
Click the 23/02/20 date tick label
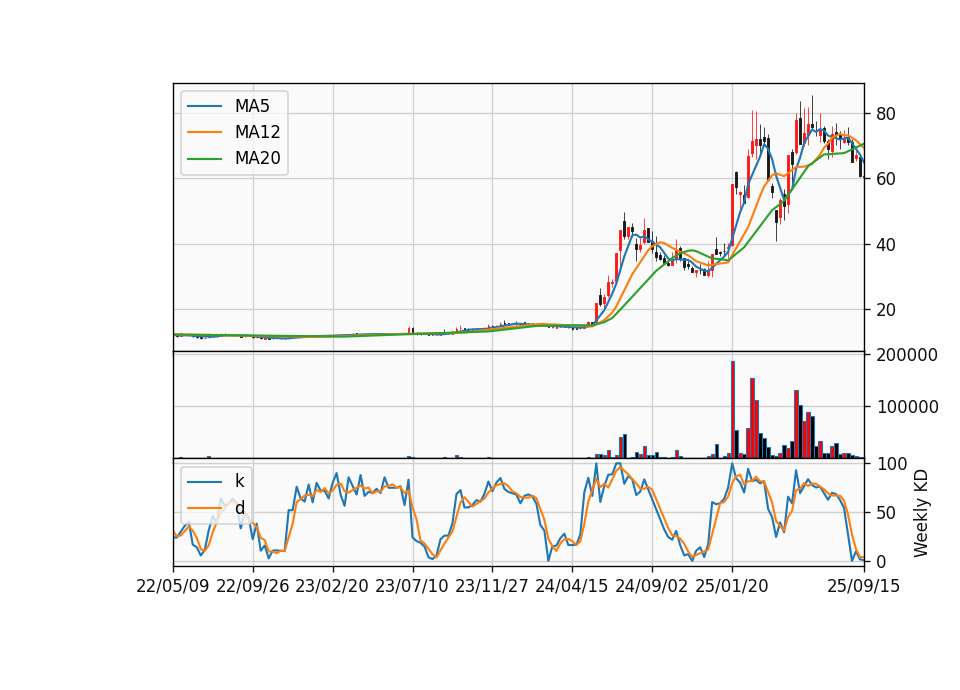click(332, 586)
